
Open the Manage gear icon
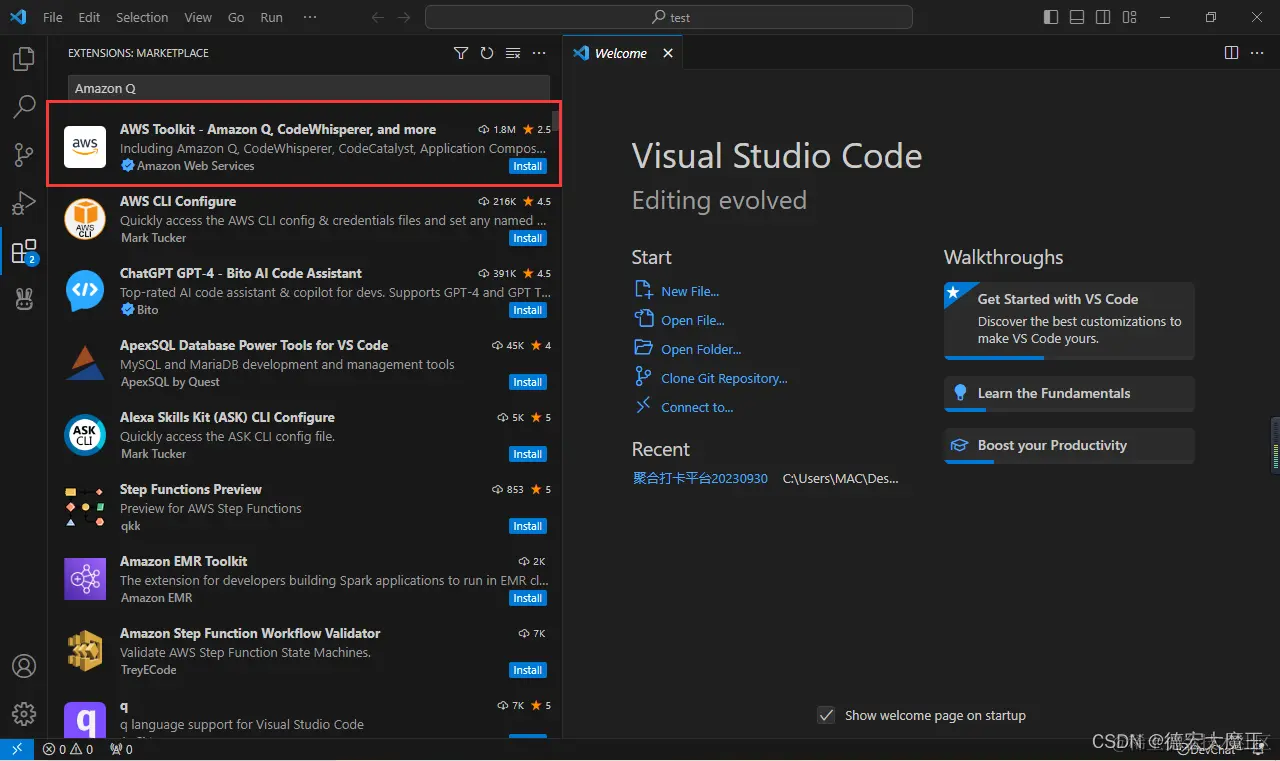[x=24, y=713]
